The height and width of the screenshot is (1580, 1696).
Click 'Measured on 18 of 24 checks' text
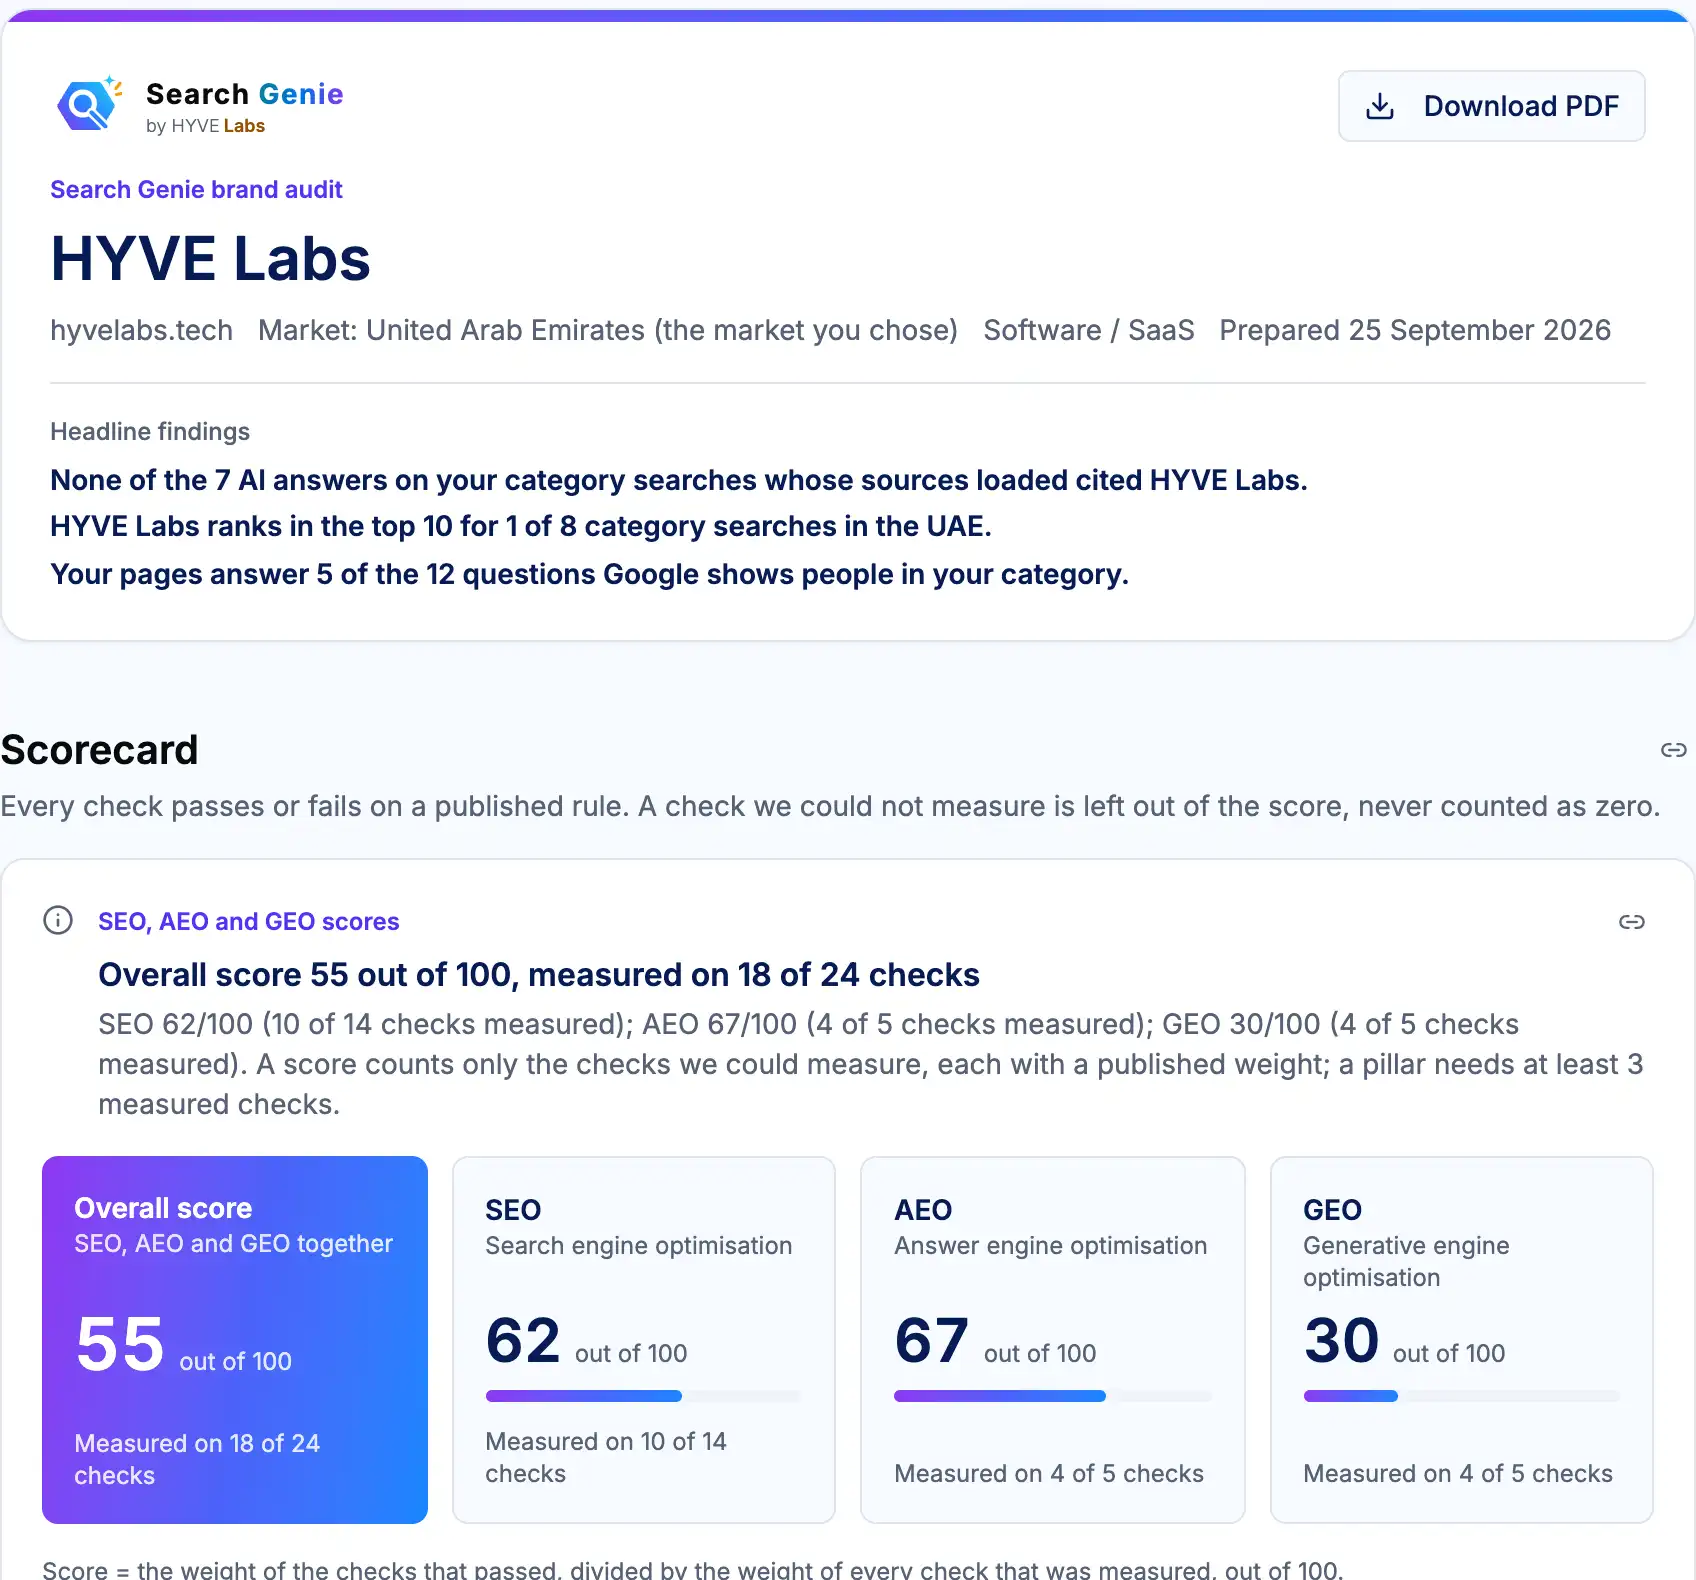[x=197, y=1459]
